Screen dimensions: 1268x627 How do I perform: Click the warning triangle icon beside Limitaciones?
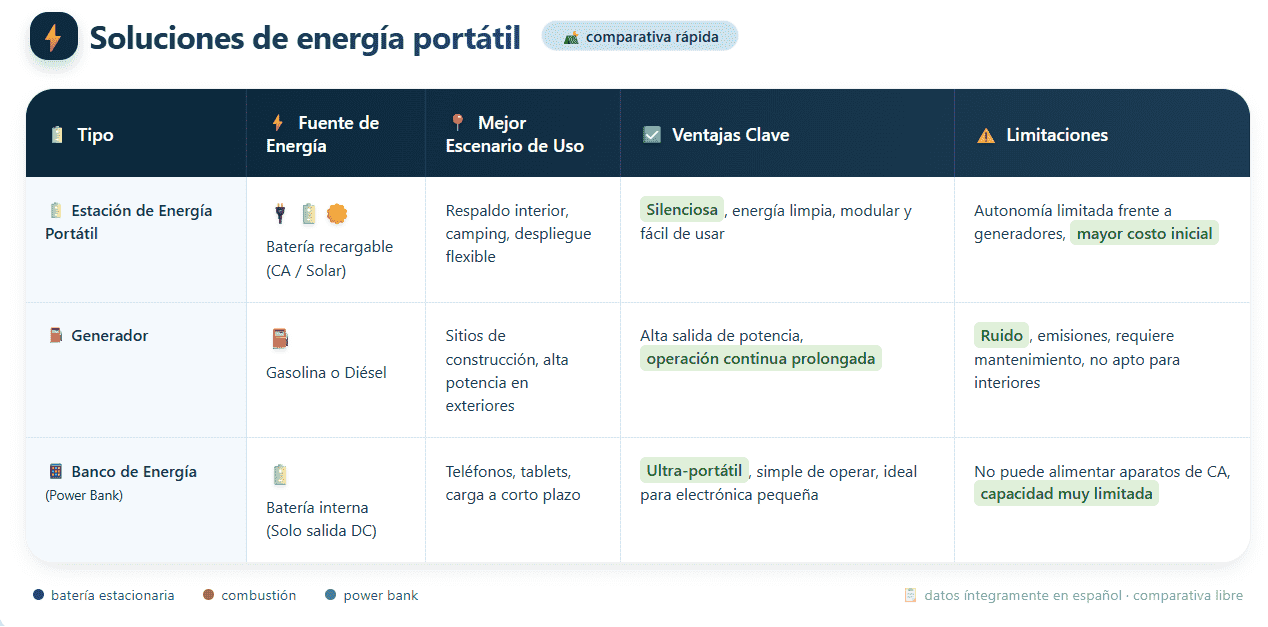986,135
